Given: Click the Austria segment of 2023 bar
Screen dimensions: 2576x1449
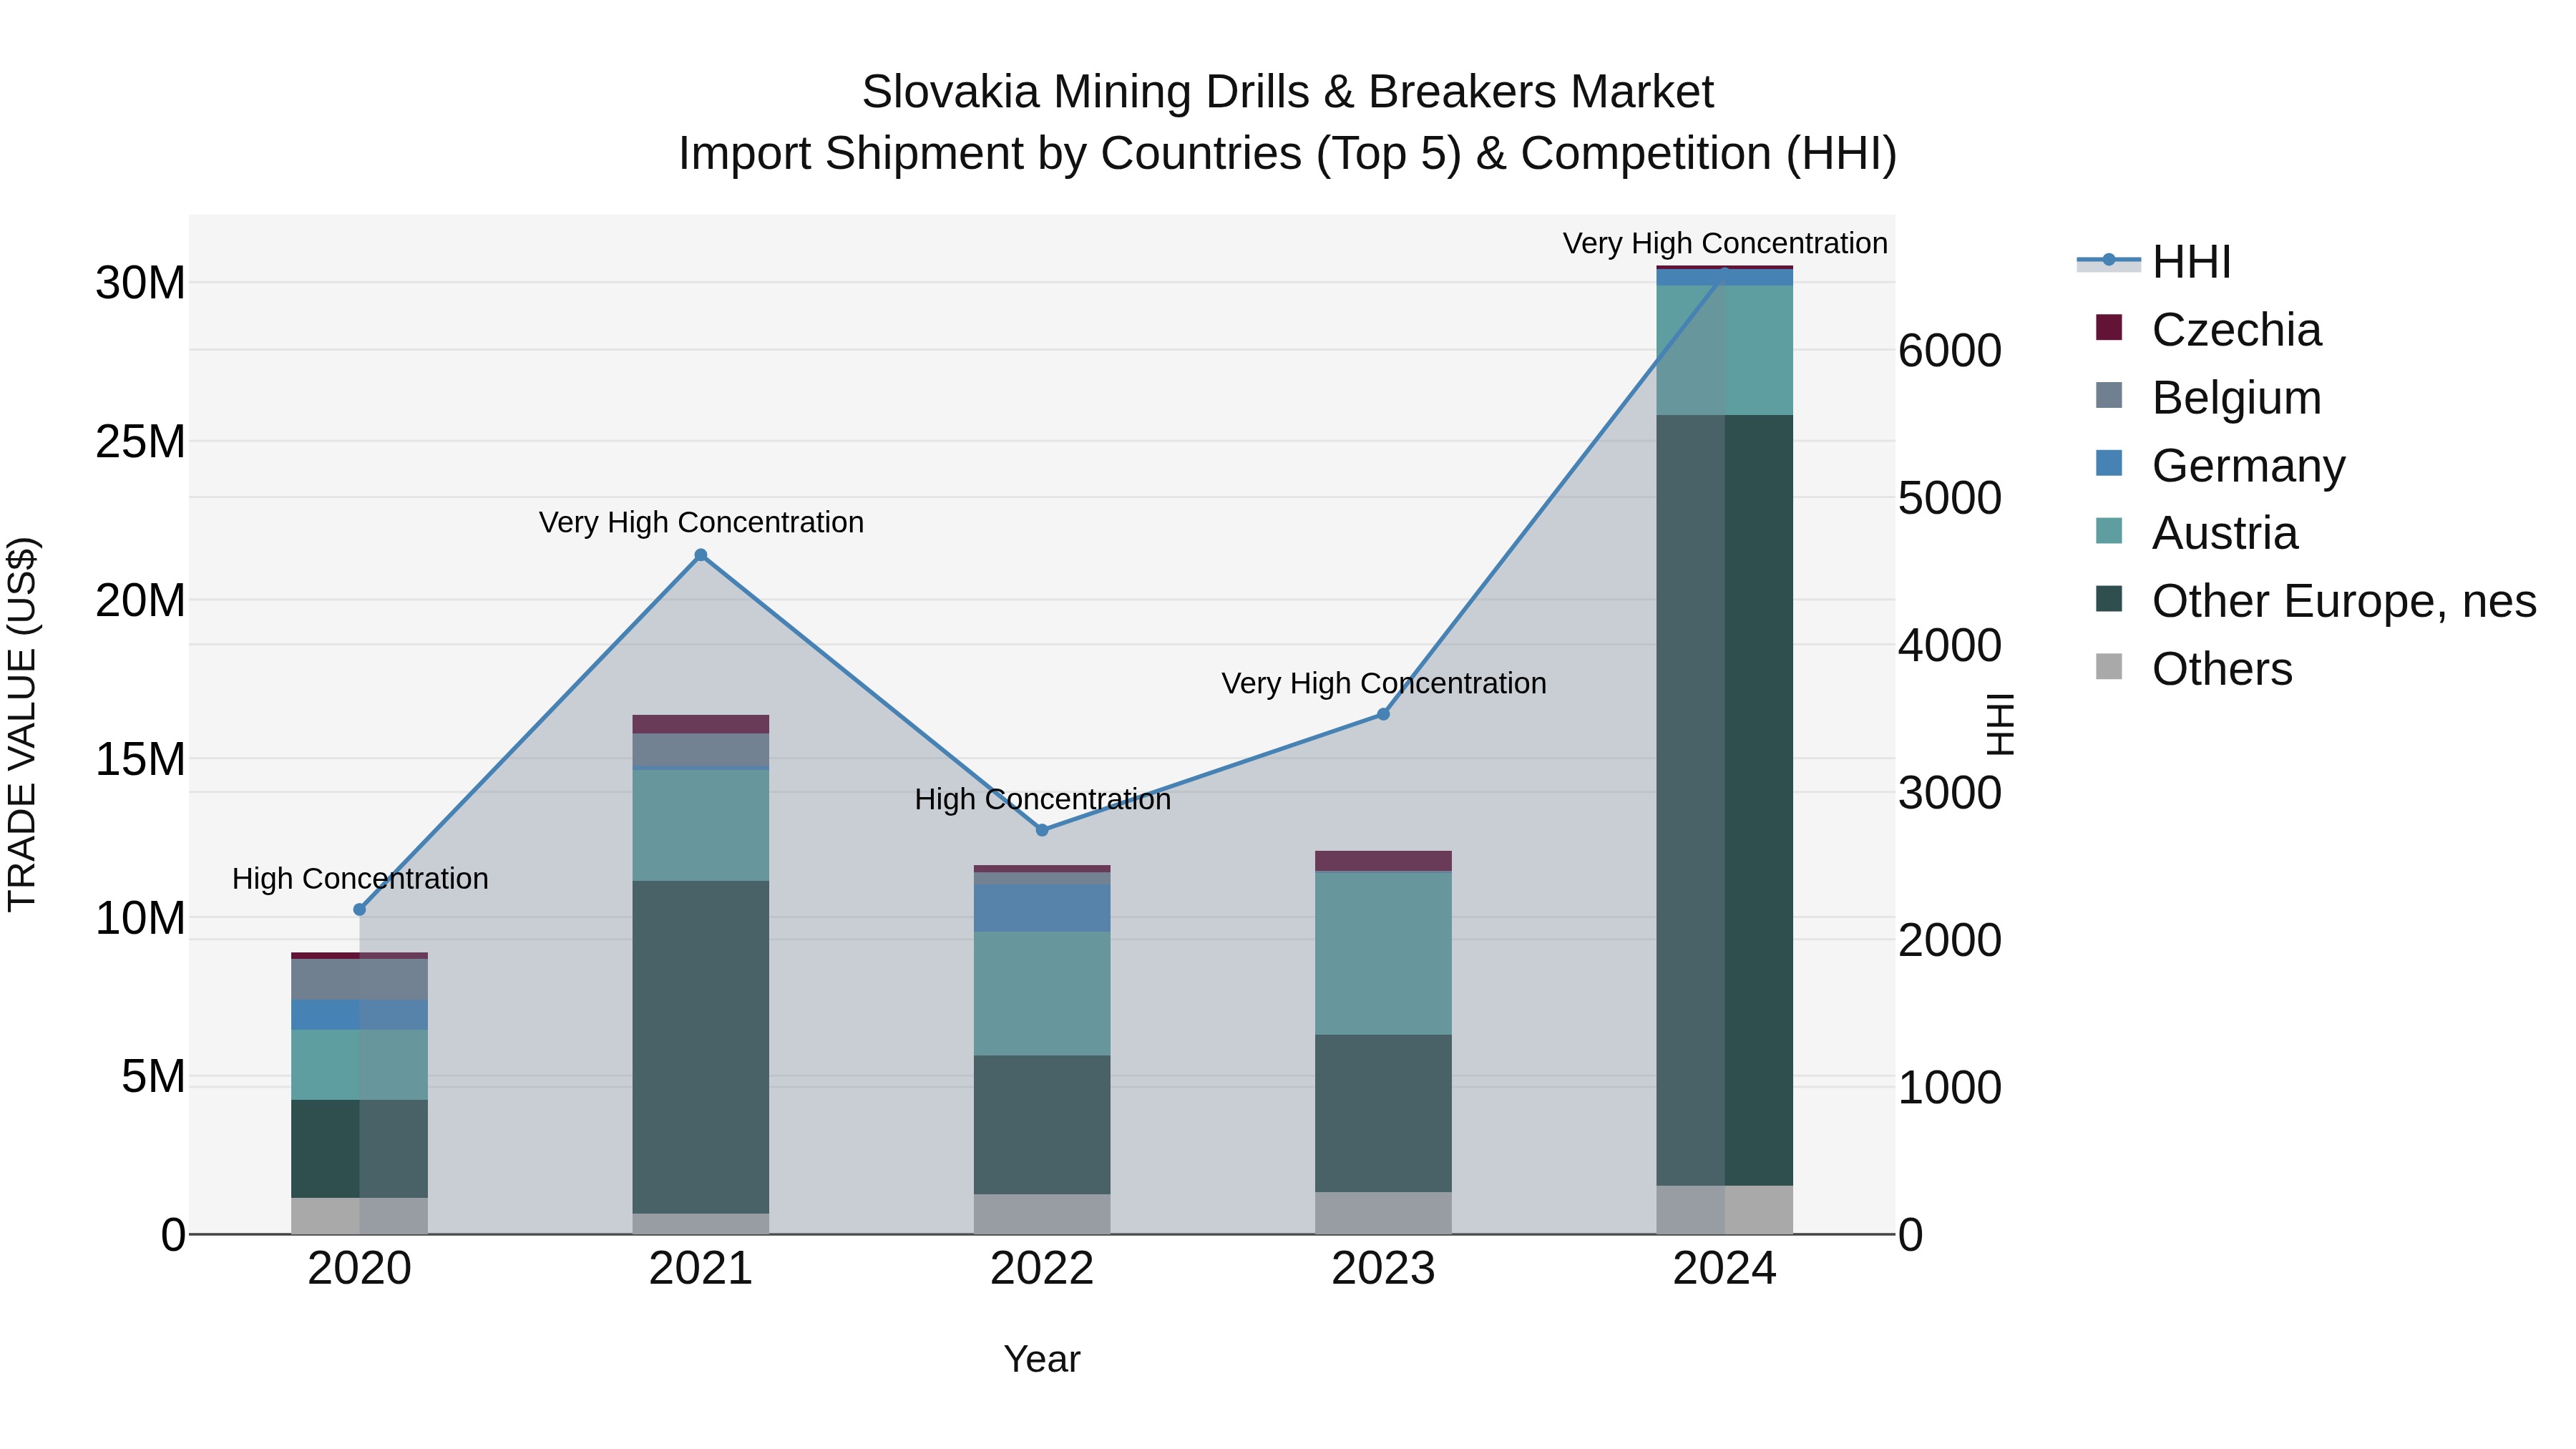Looking at the screenshot, I should [1383, 954].
